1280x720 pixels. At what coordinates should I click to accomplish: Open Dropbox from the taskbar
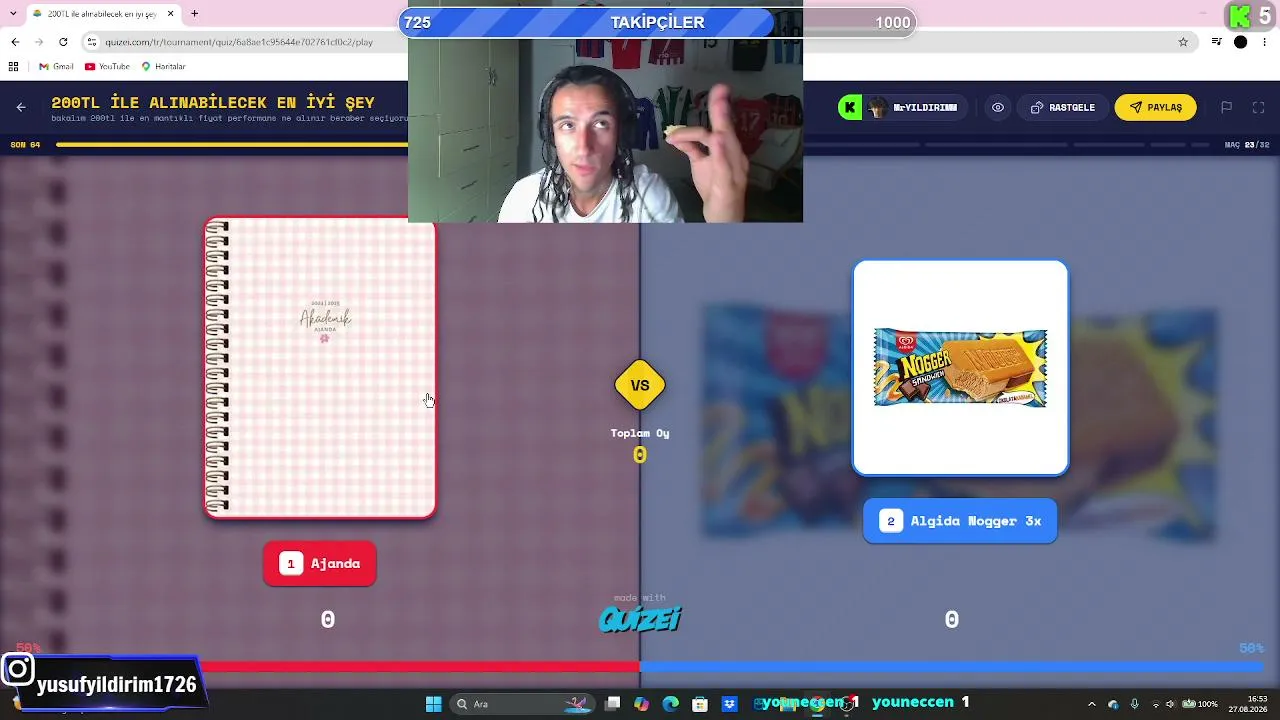click(x=730, y=704)
